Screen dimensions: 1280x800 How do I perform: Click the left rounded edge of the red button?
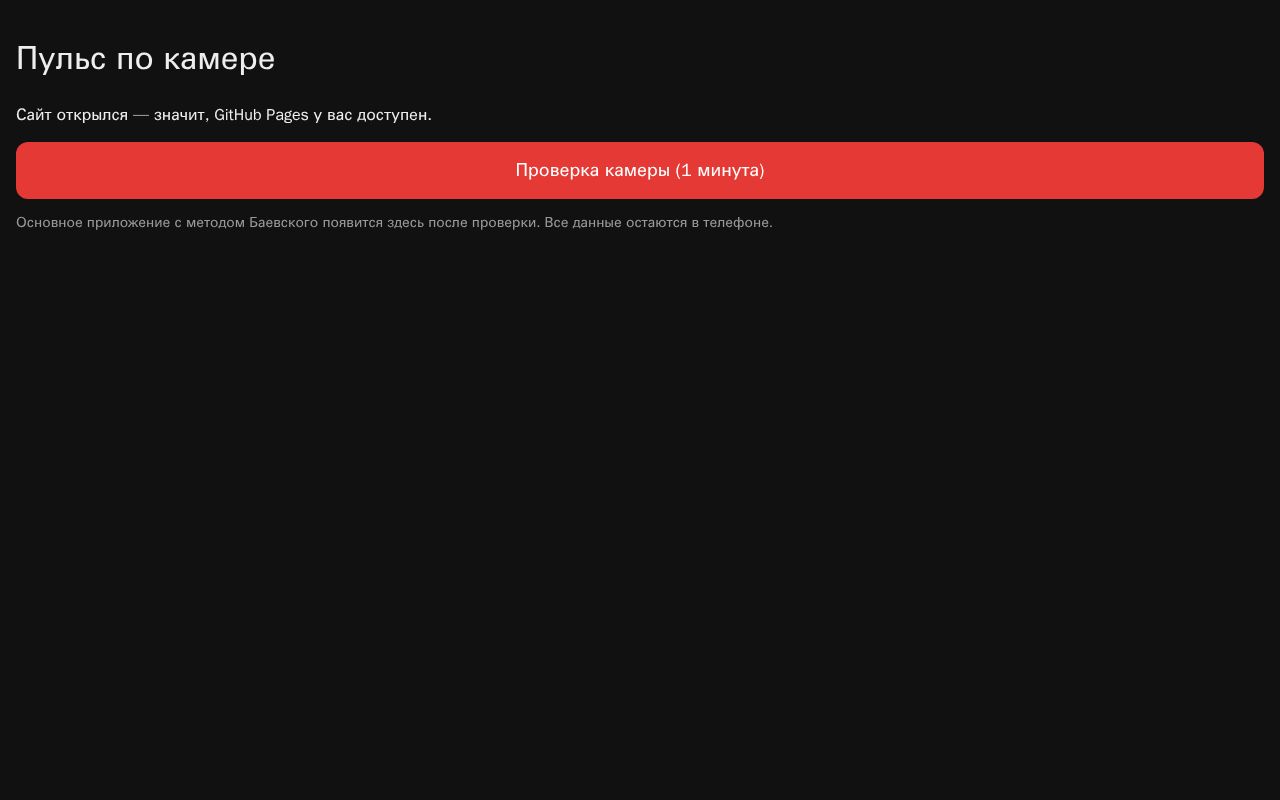[x=24, y=170]
